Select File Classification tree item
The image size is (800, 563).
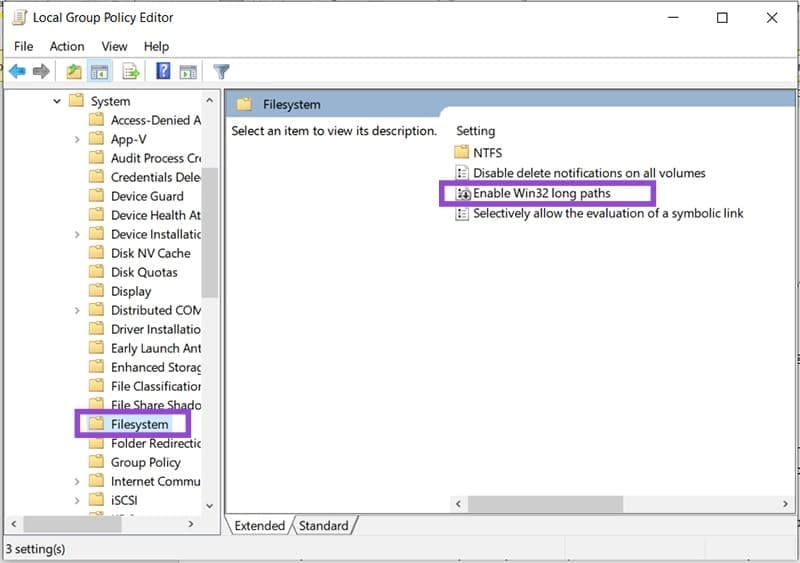[x=156, y=386]
